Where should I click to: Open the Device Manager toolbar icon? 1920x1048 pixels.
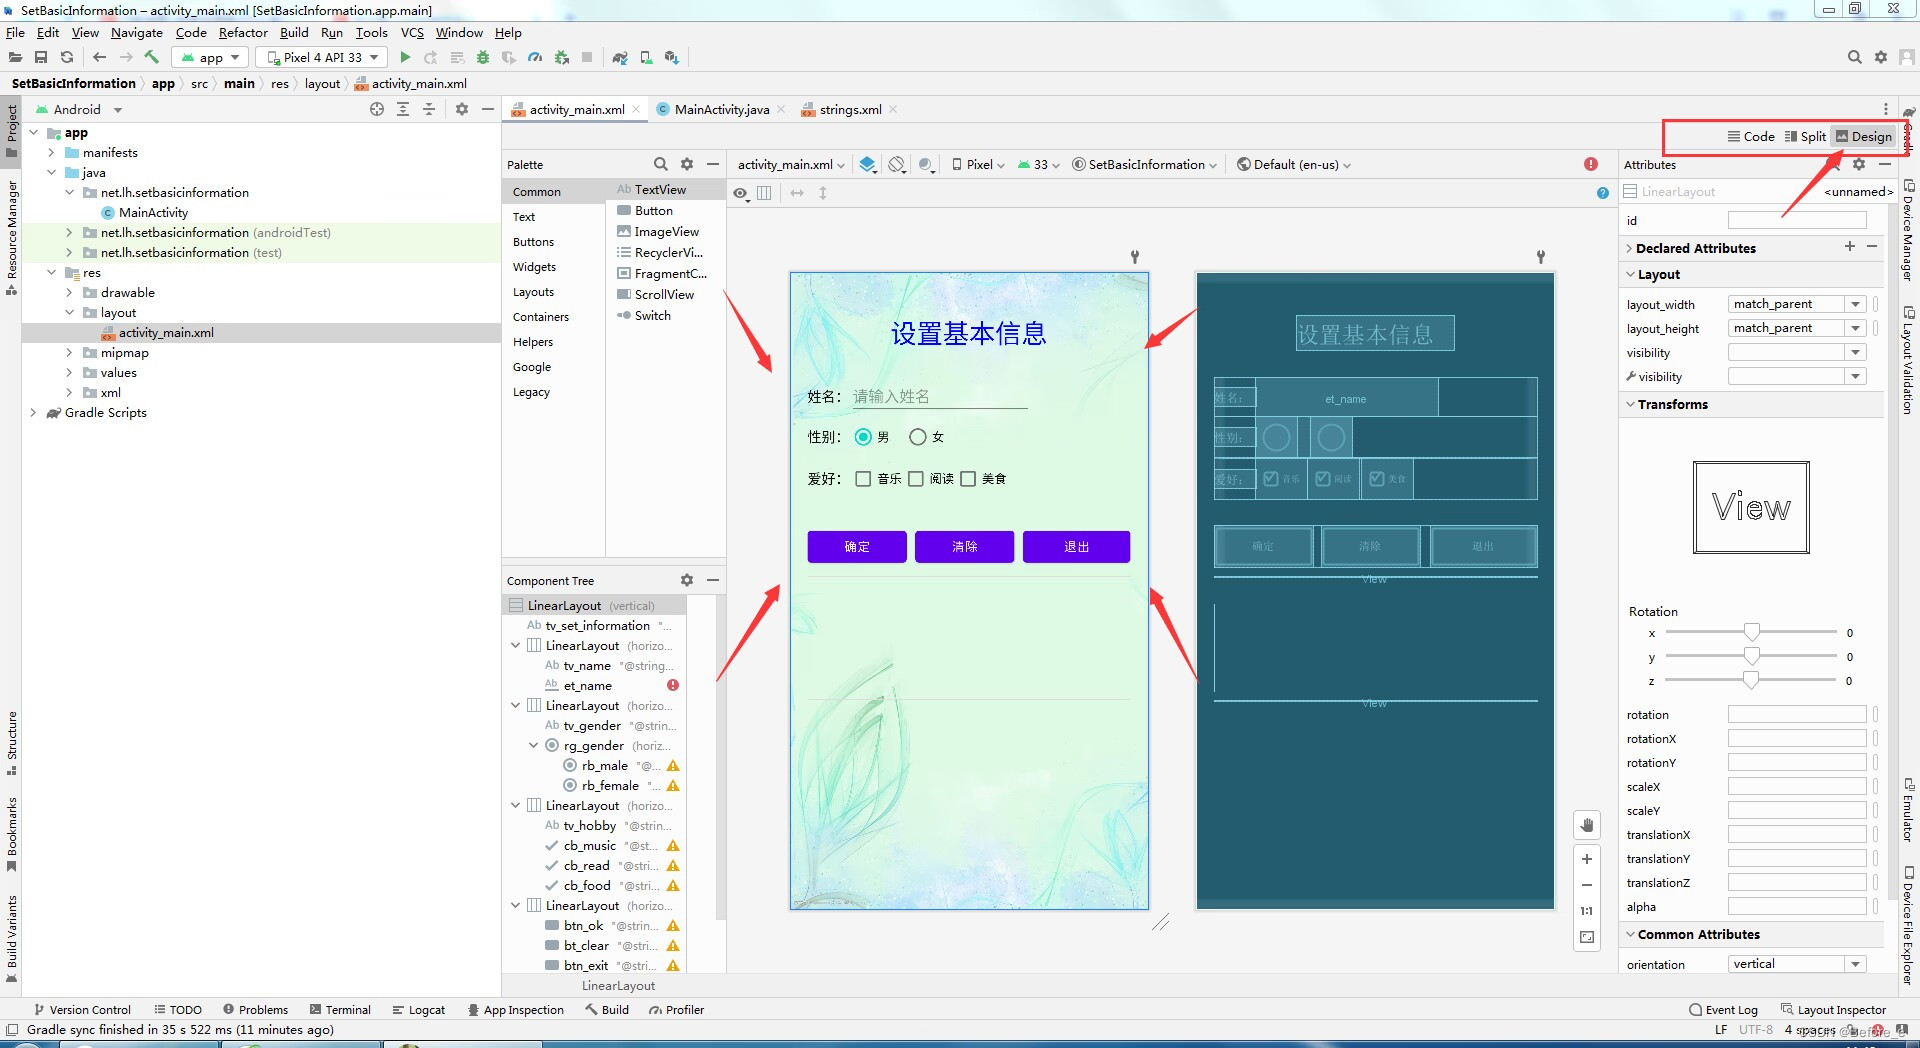646,57
